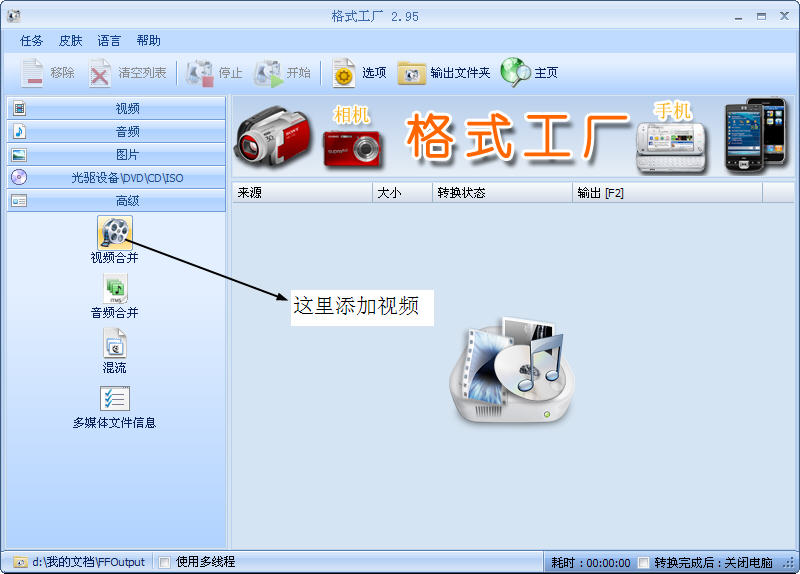Open the 输出文件夹 output folder icon
This screenshot has width=800, height=574.
(411, 73)
